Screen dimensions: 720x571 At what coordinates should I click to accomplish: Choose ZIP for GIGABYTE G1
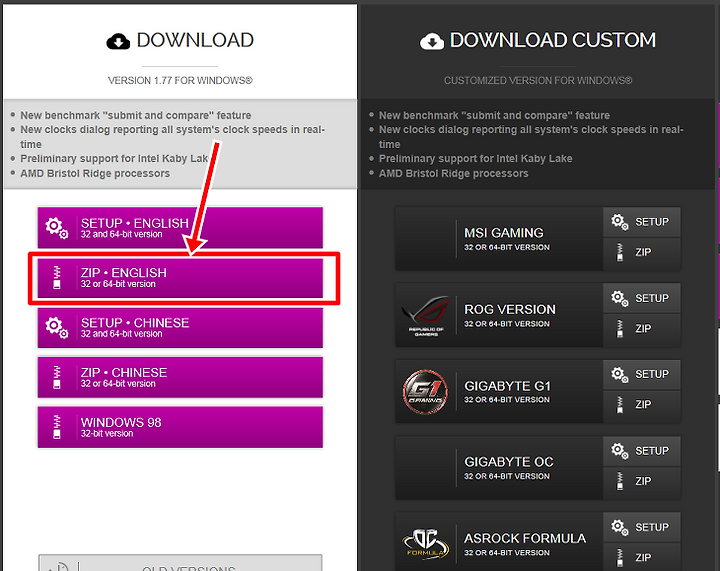(642, 405)
